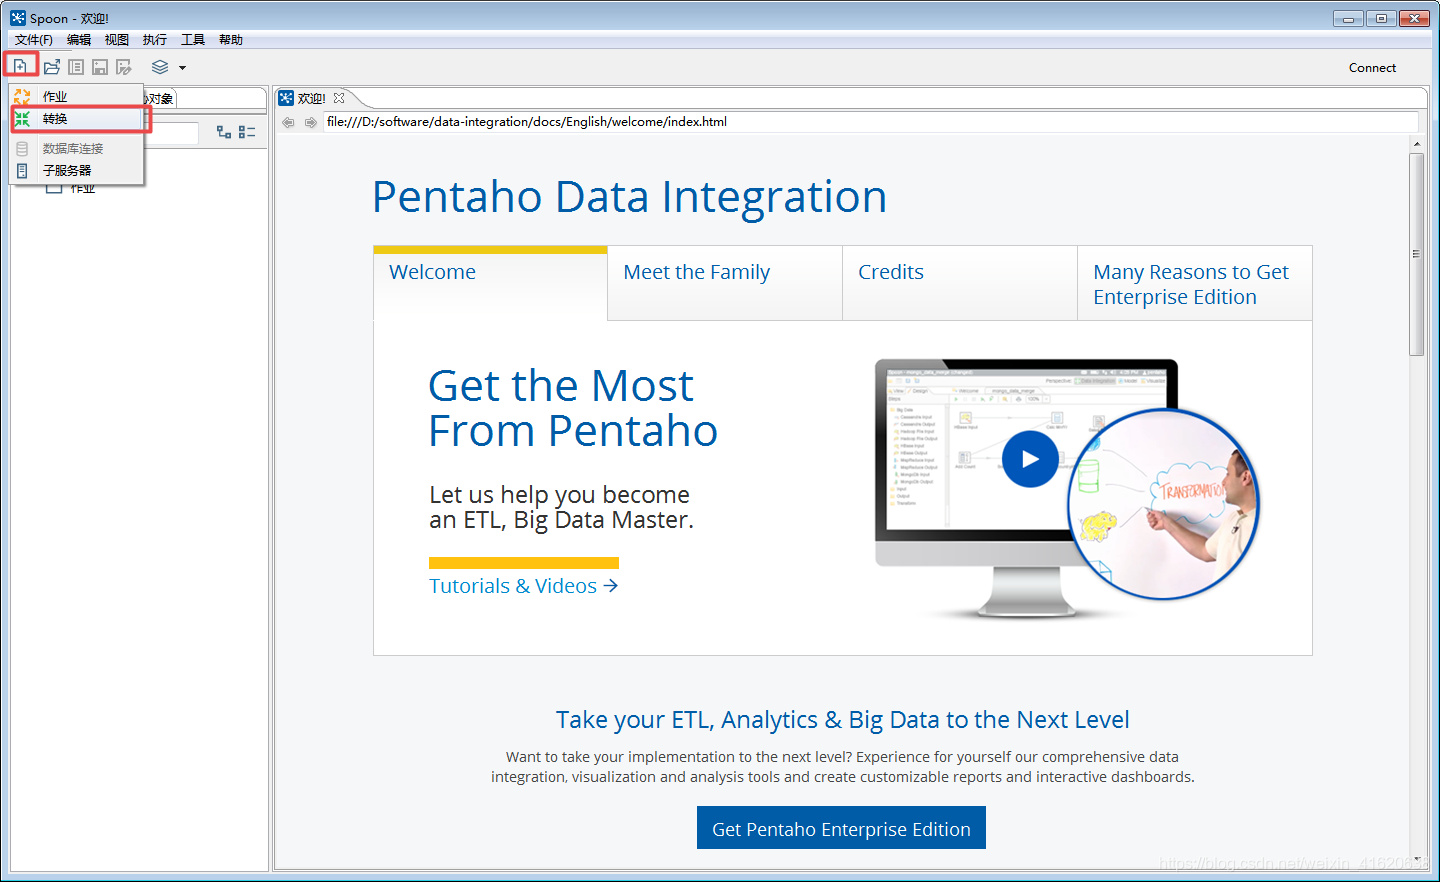Click the expand all tree icon
This screenshot has height=882, width=1440.
224,132
